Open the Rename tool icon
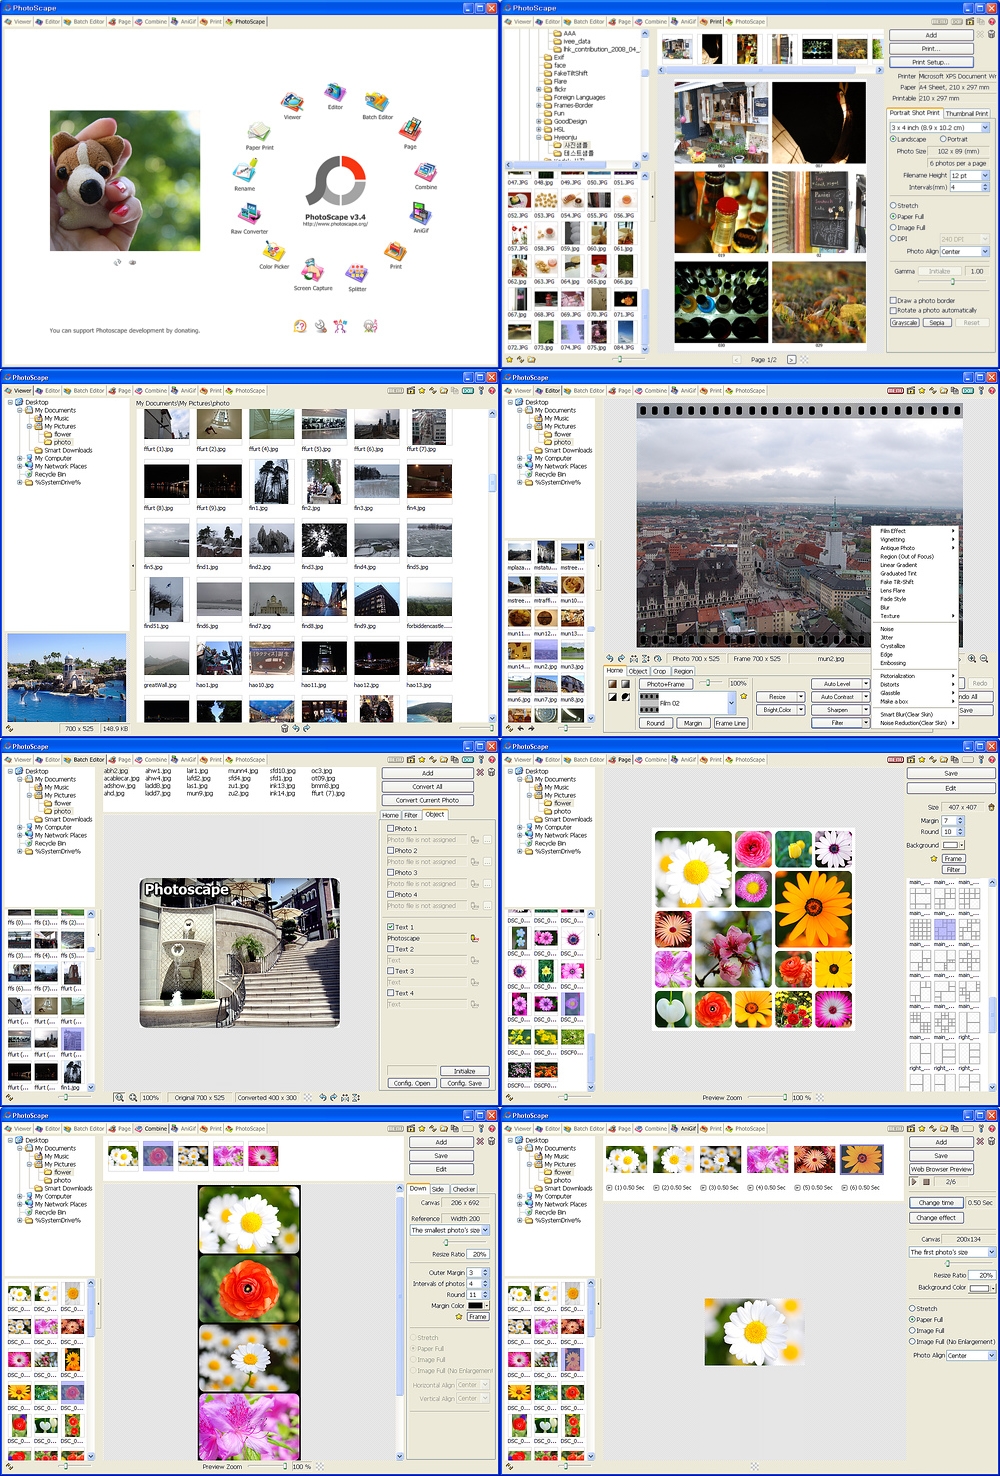1000x1476 pixels. (245, 172)
